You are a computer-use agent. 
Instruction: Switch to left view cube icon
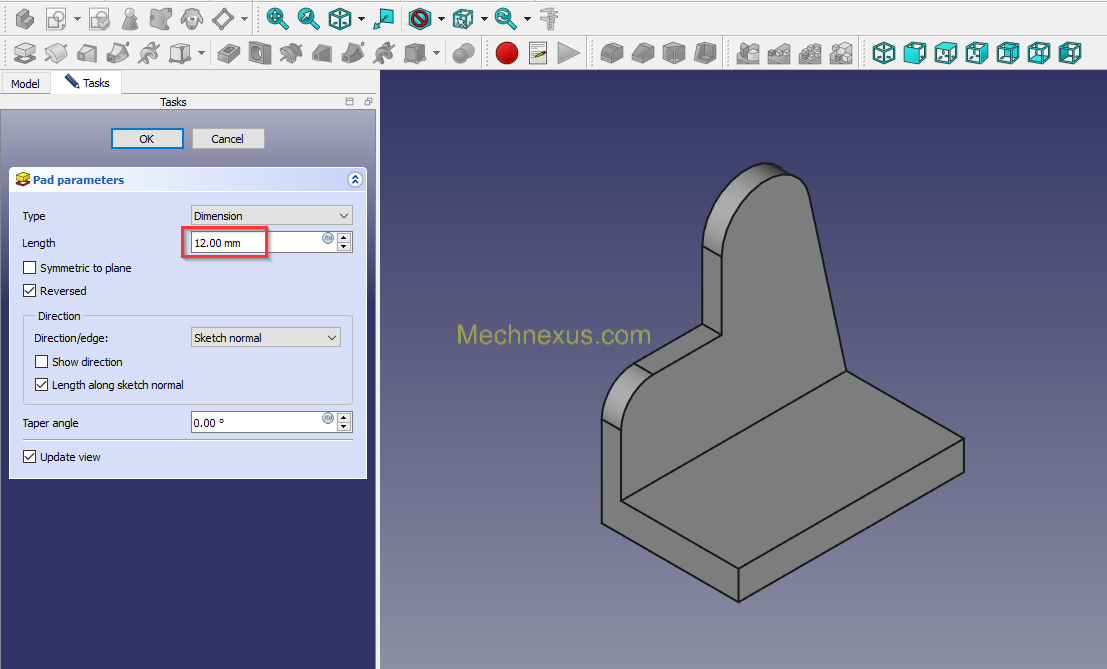tap(1070, 54)
